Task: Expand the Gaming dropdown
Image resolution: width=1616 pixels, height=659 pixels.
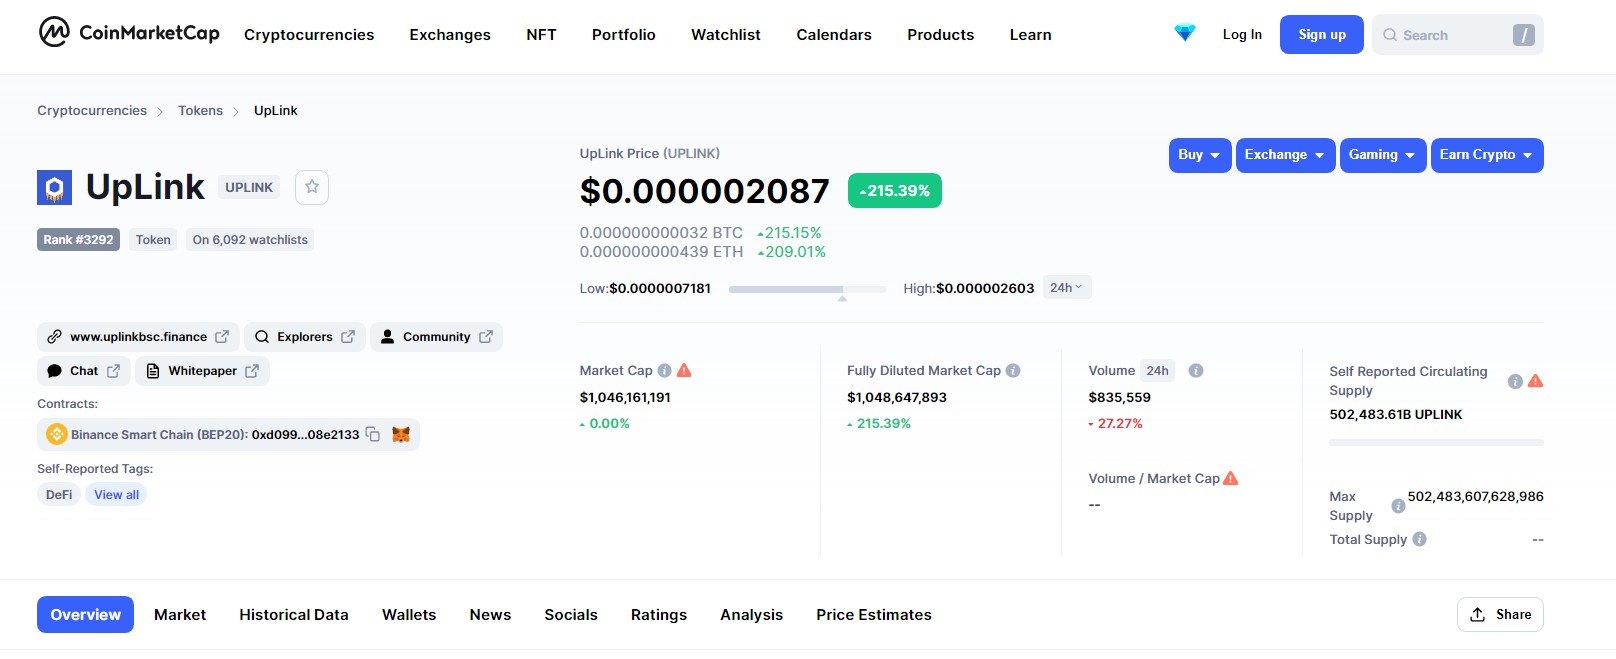Action: click(1383, 155)
